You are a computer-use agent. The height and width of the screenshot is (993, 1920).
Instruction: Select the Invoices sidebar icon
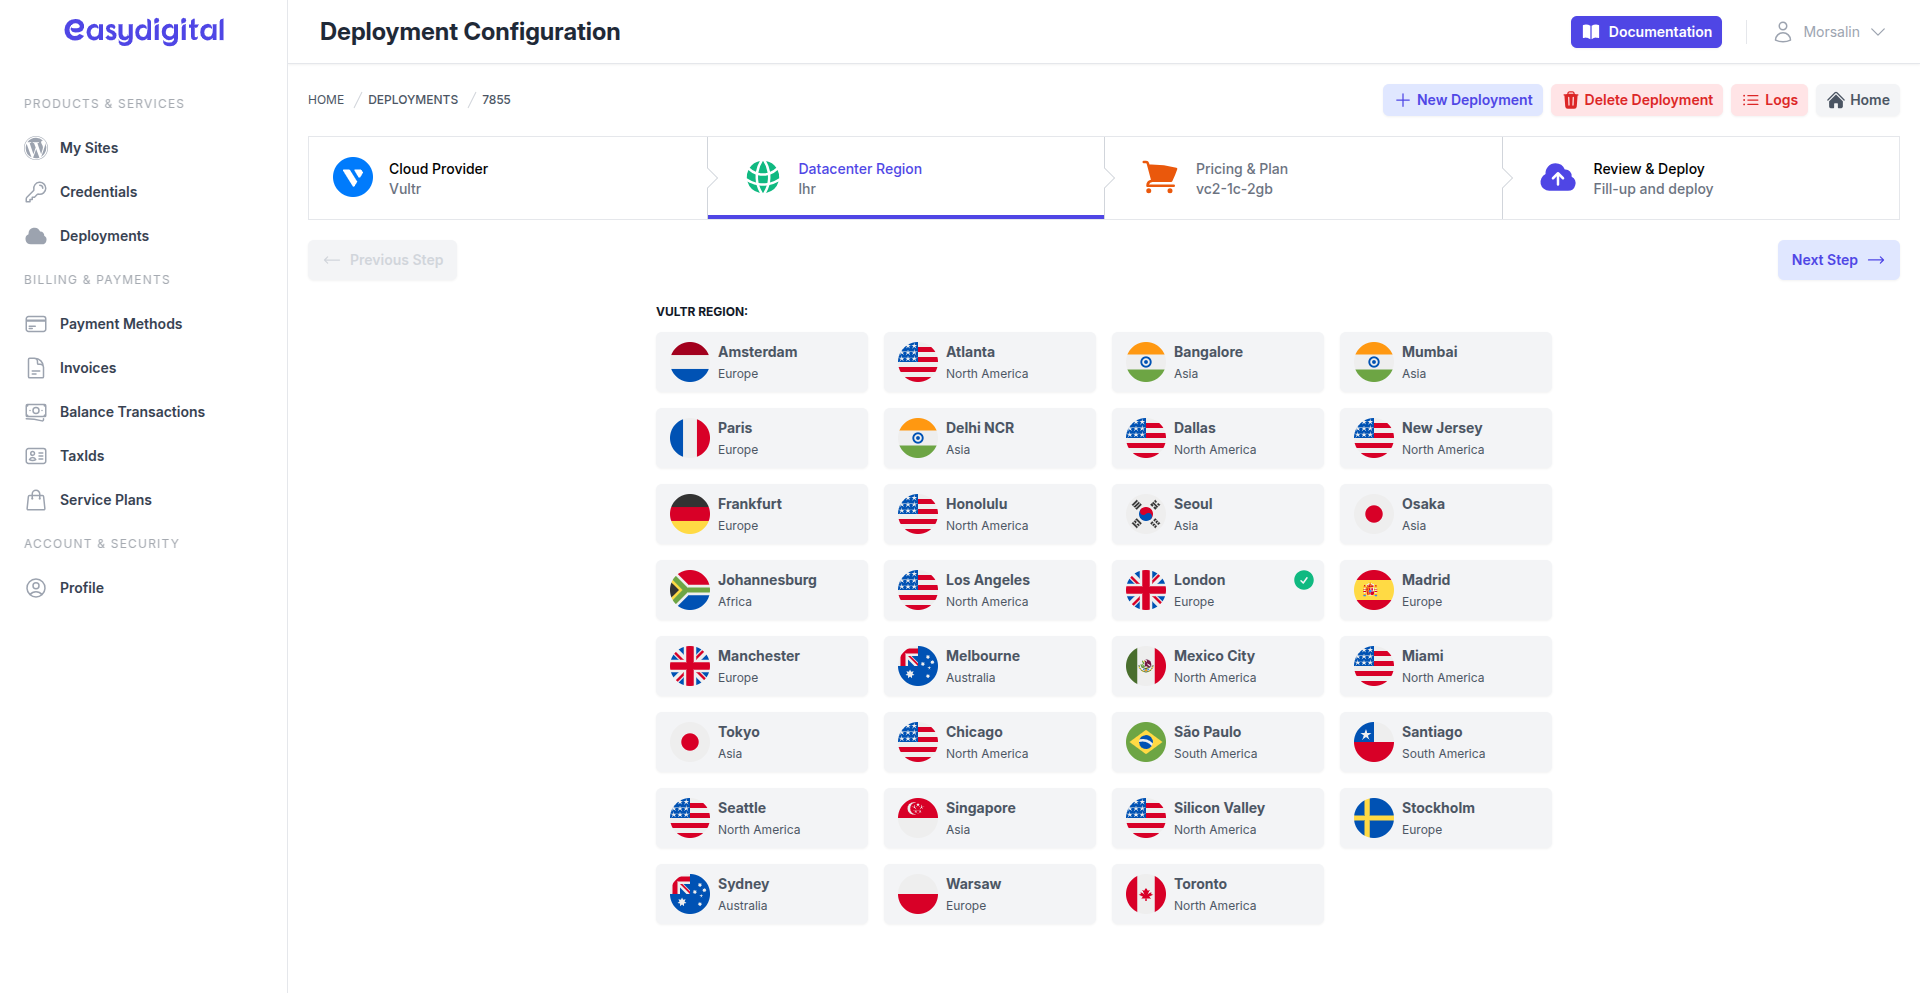tap(36, 367)
